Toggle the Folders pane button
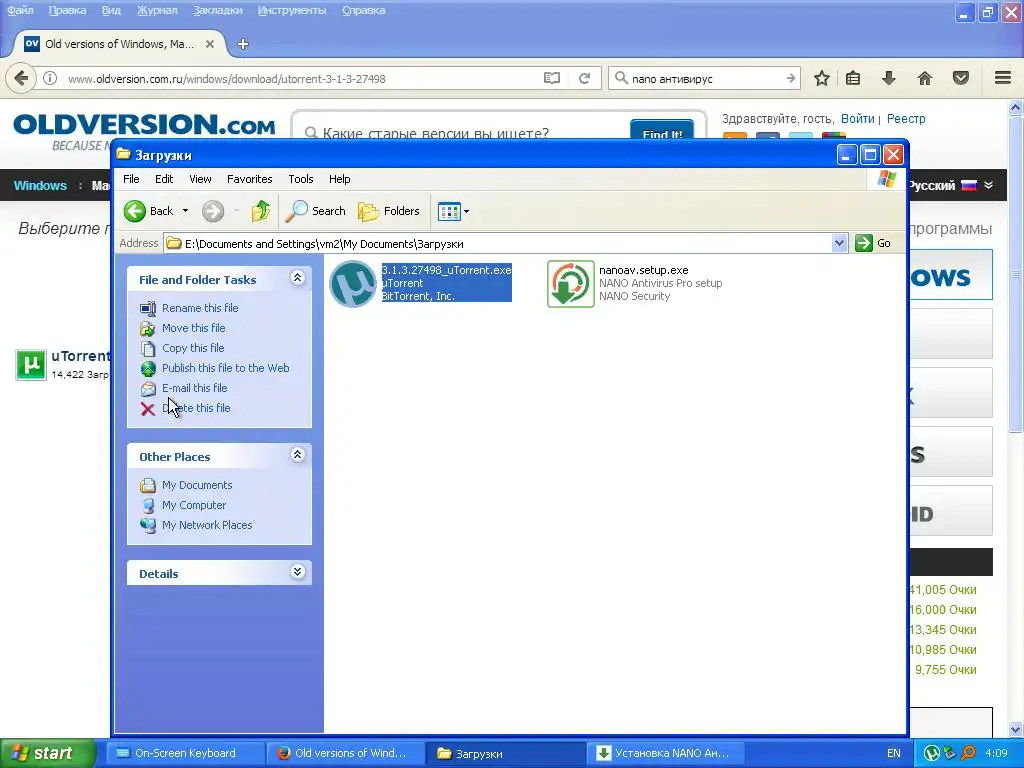1024x768 pixels. pos(389,211)
